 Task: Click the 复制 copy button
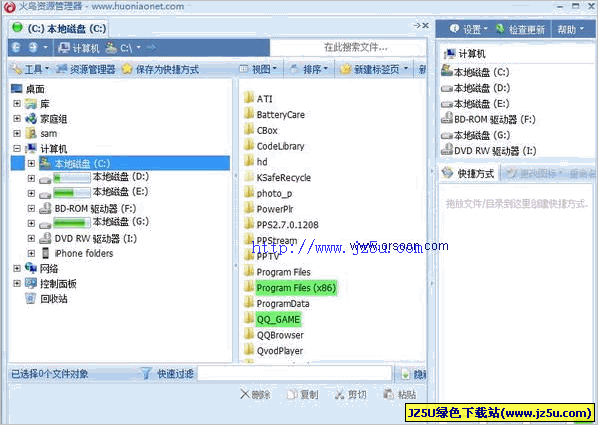tap(302, 394)
